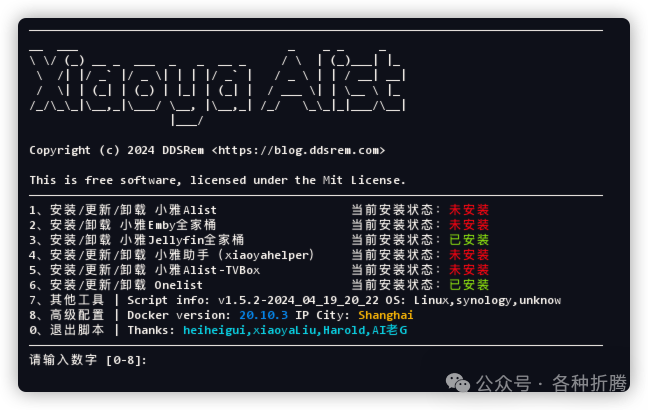Focus the 请输入数字 [0-8] input prompt
The image size is (648, 410).
pyautogui.click(x=88, y=360)
